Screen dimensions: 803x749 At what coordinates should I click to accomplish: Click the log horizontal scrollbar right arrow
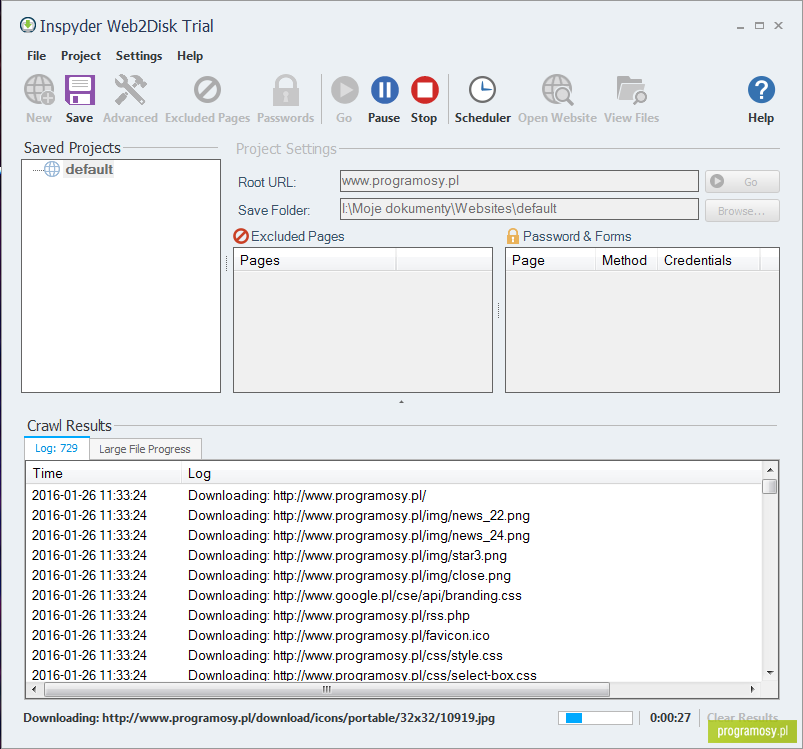tap(752, 689)
